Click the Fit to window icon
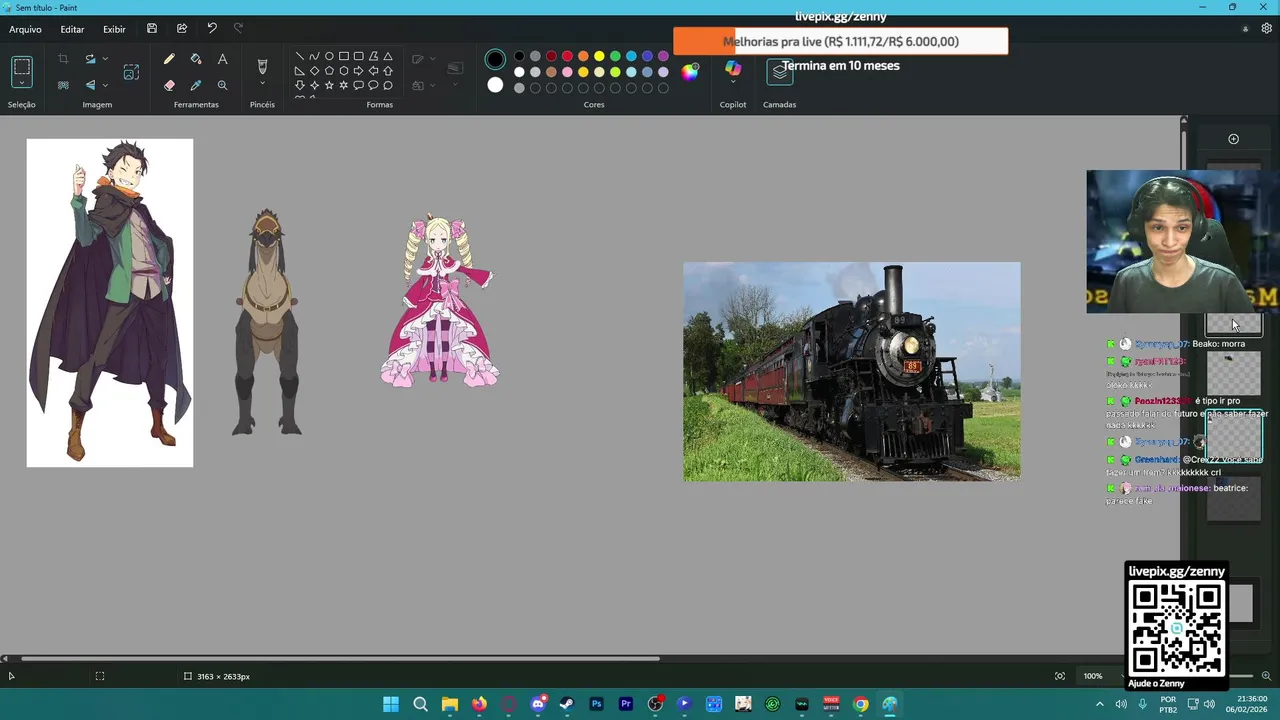 tap(1060, 676)
